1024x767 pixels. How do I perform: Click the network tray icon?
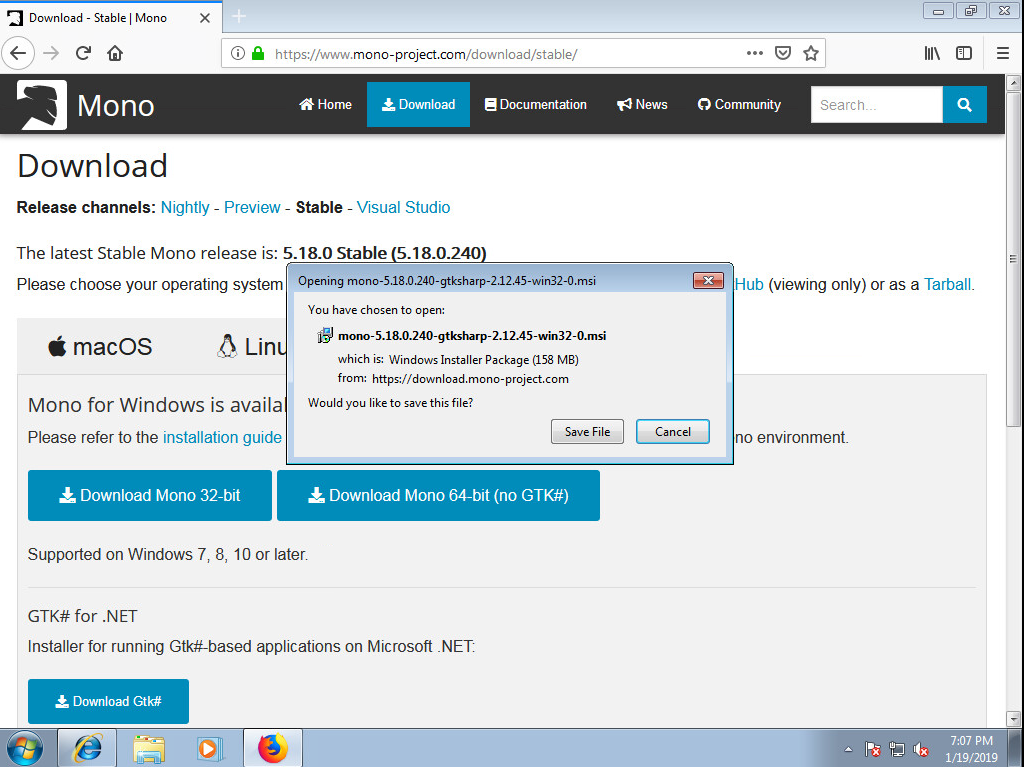point(897,749)
